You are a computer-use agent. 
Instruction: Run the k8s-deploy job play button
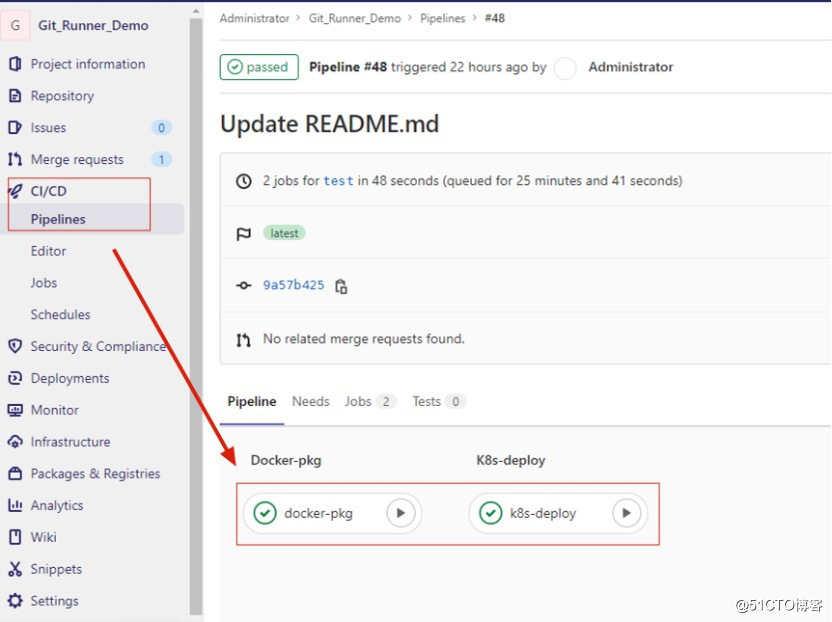coord(627,513)
